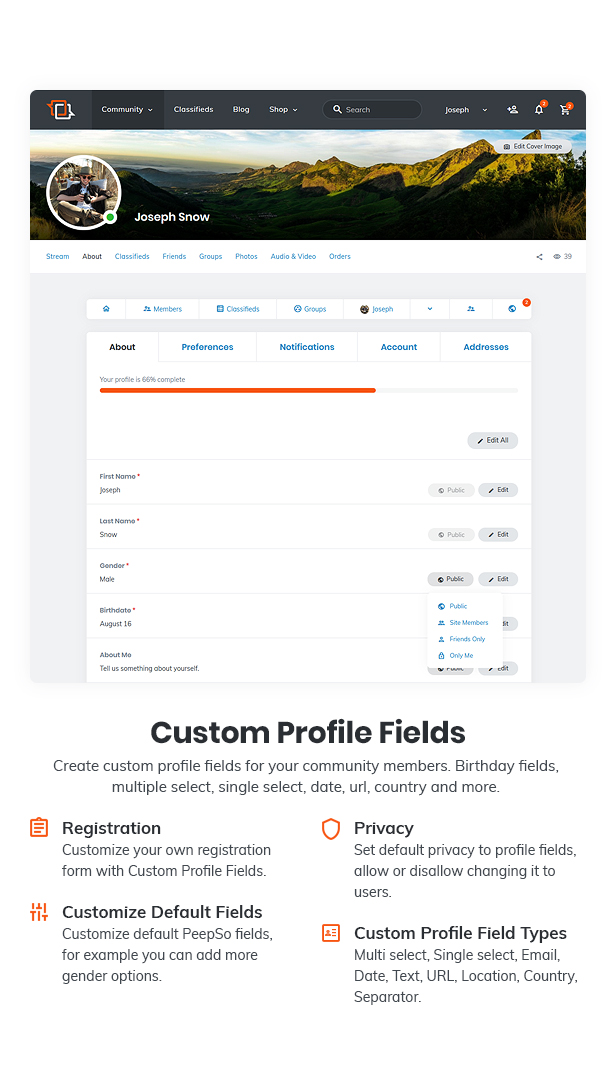
Task: Open the shopping cart icon
Action: click(x=565, y=110)
